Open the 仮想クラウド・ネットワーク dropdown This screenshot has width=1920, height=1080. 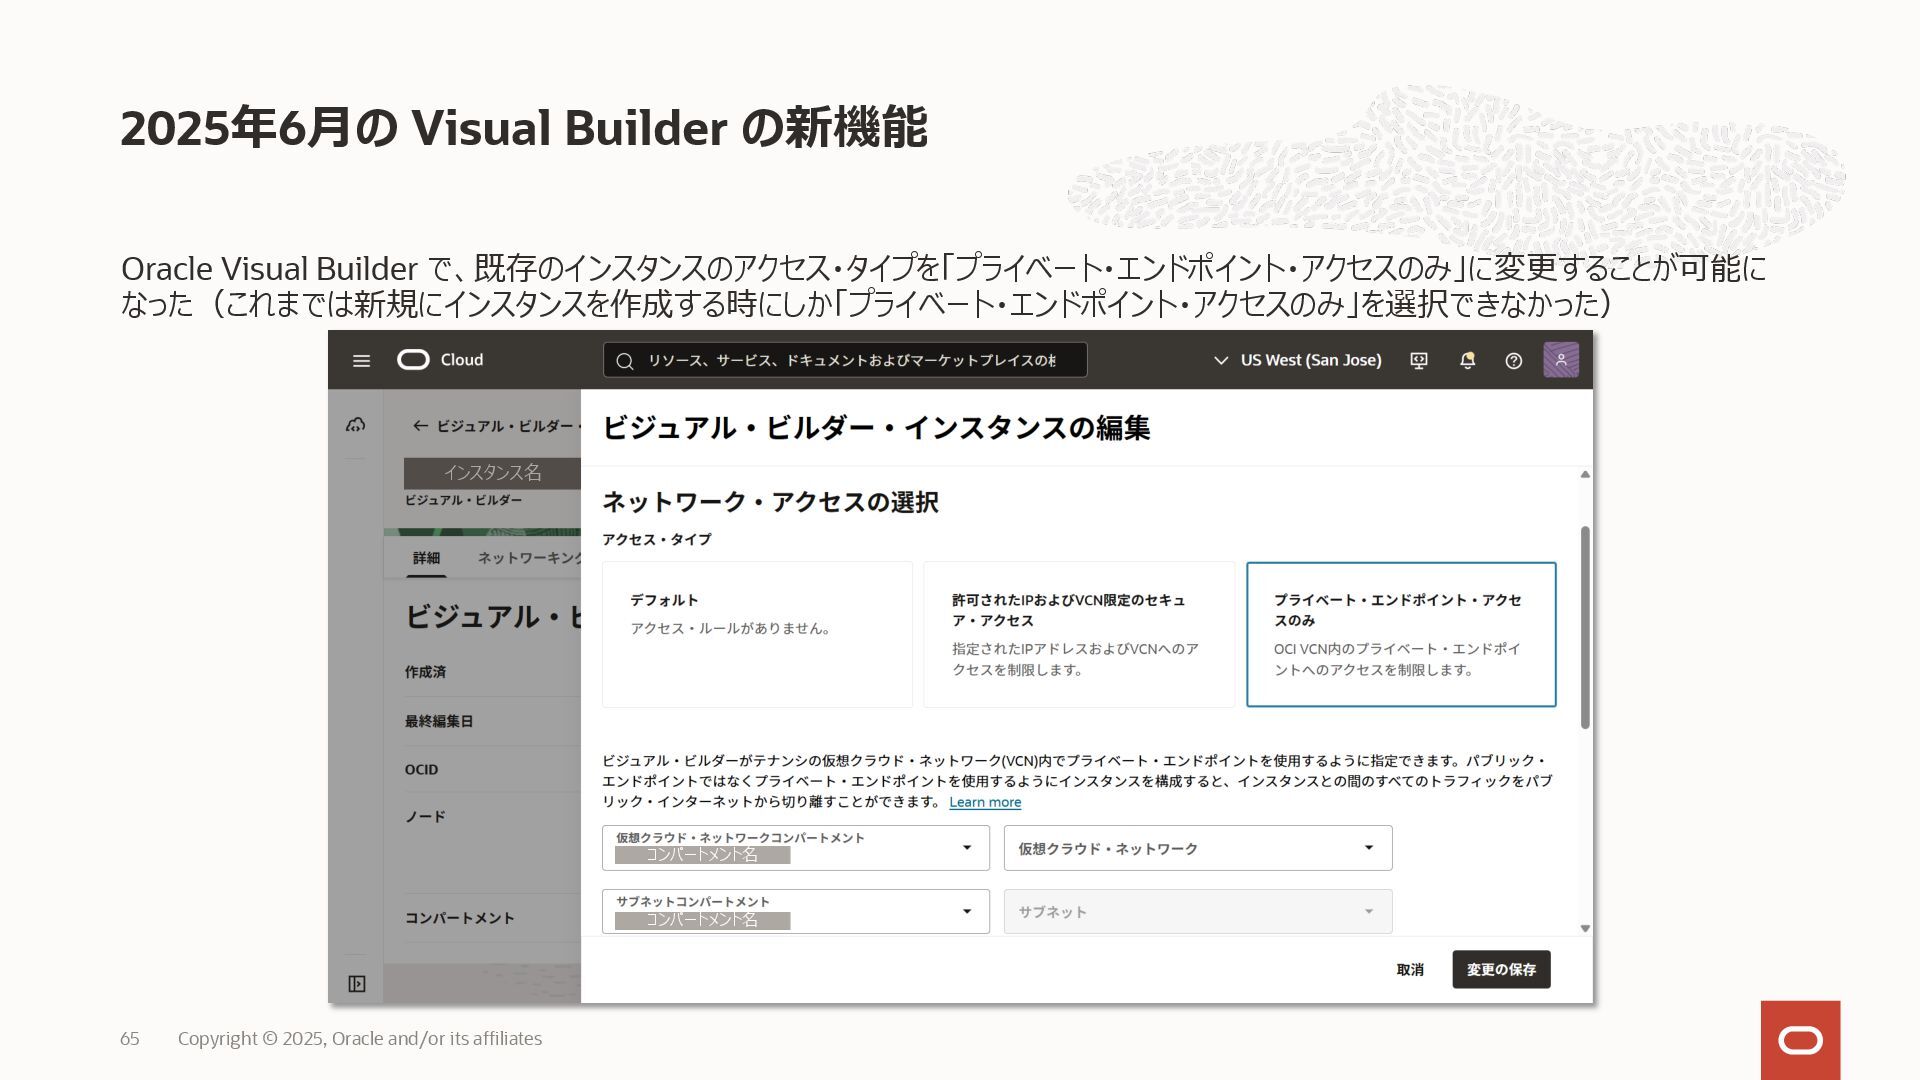pyautogui.click(x=1198, y=848)
